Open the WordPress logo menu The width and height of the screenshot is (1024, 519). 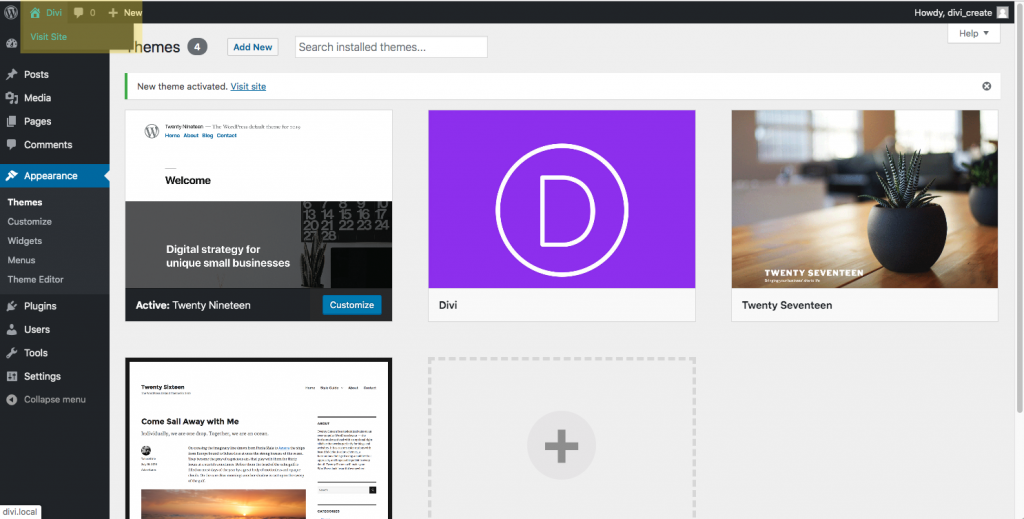(11, 12)
